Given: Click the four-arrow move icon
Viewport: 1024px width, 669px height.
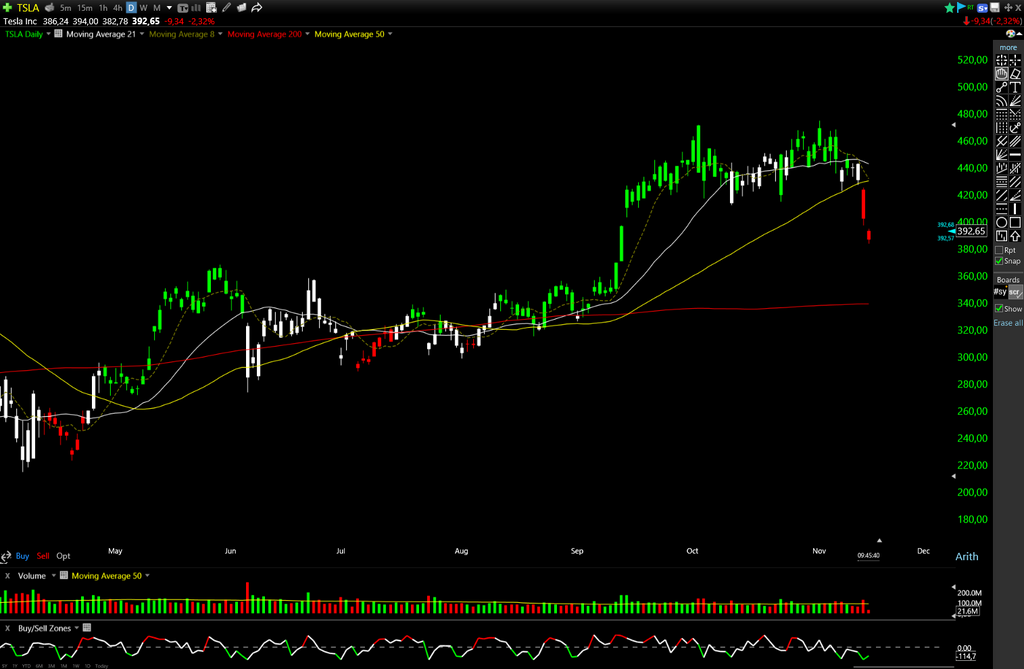Looking at the screenshot, I should [x=1008, y=8].
